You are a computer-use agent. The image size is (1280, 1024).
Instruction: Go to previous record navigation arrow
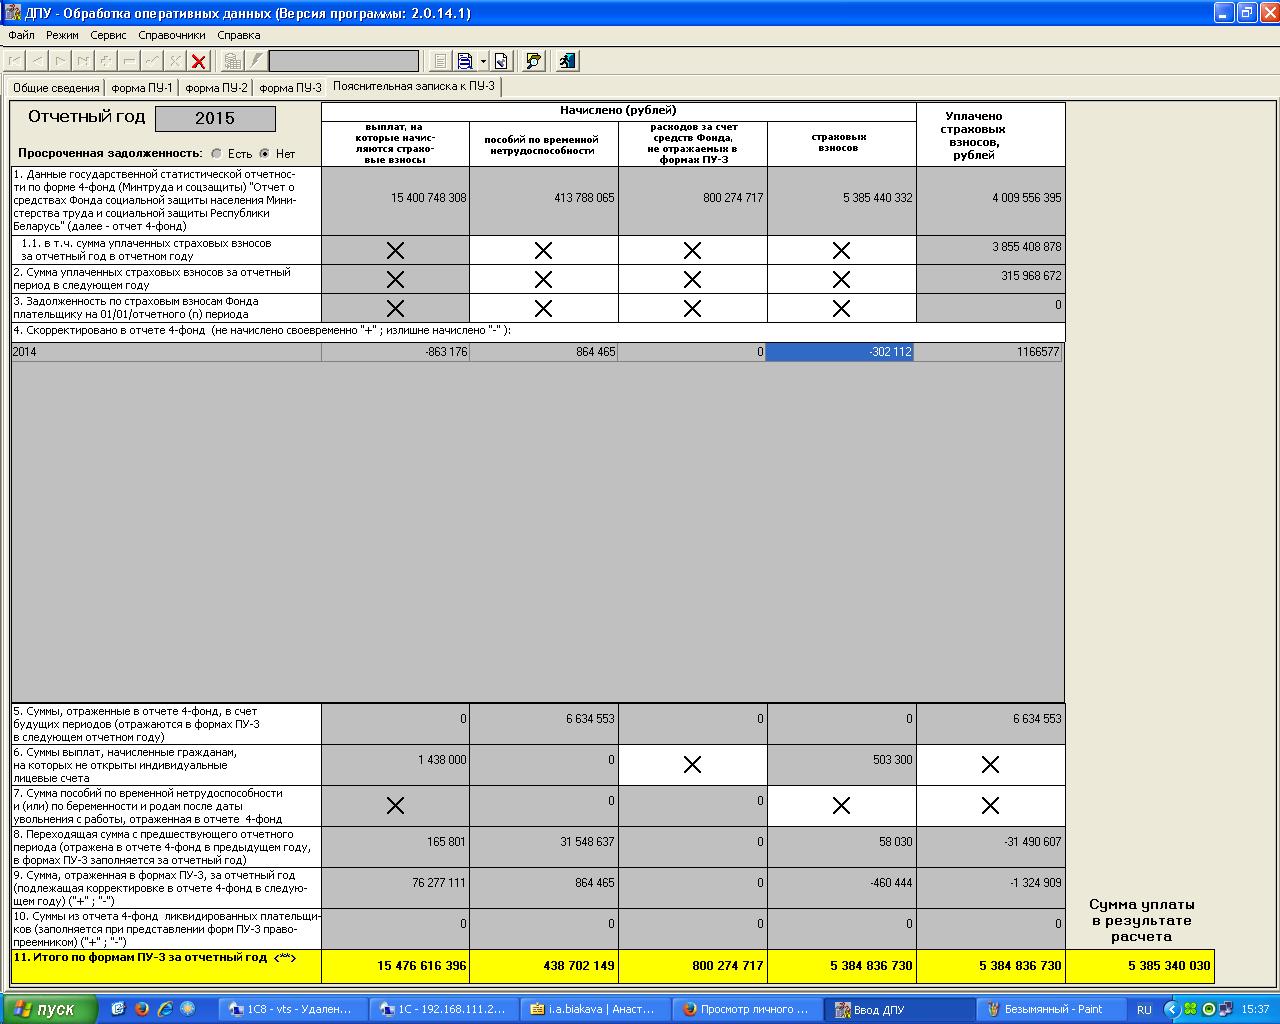pyautogui.click(x=37, y=61)
